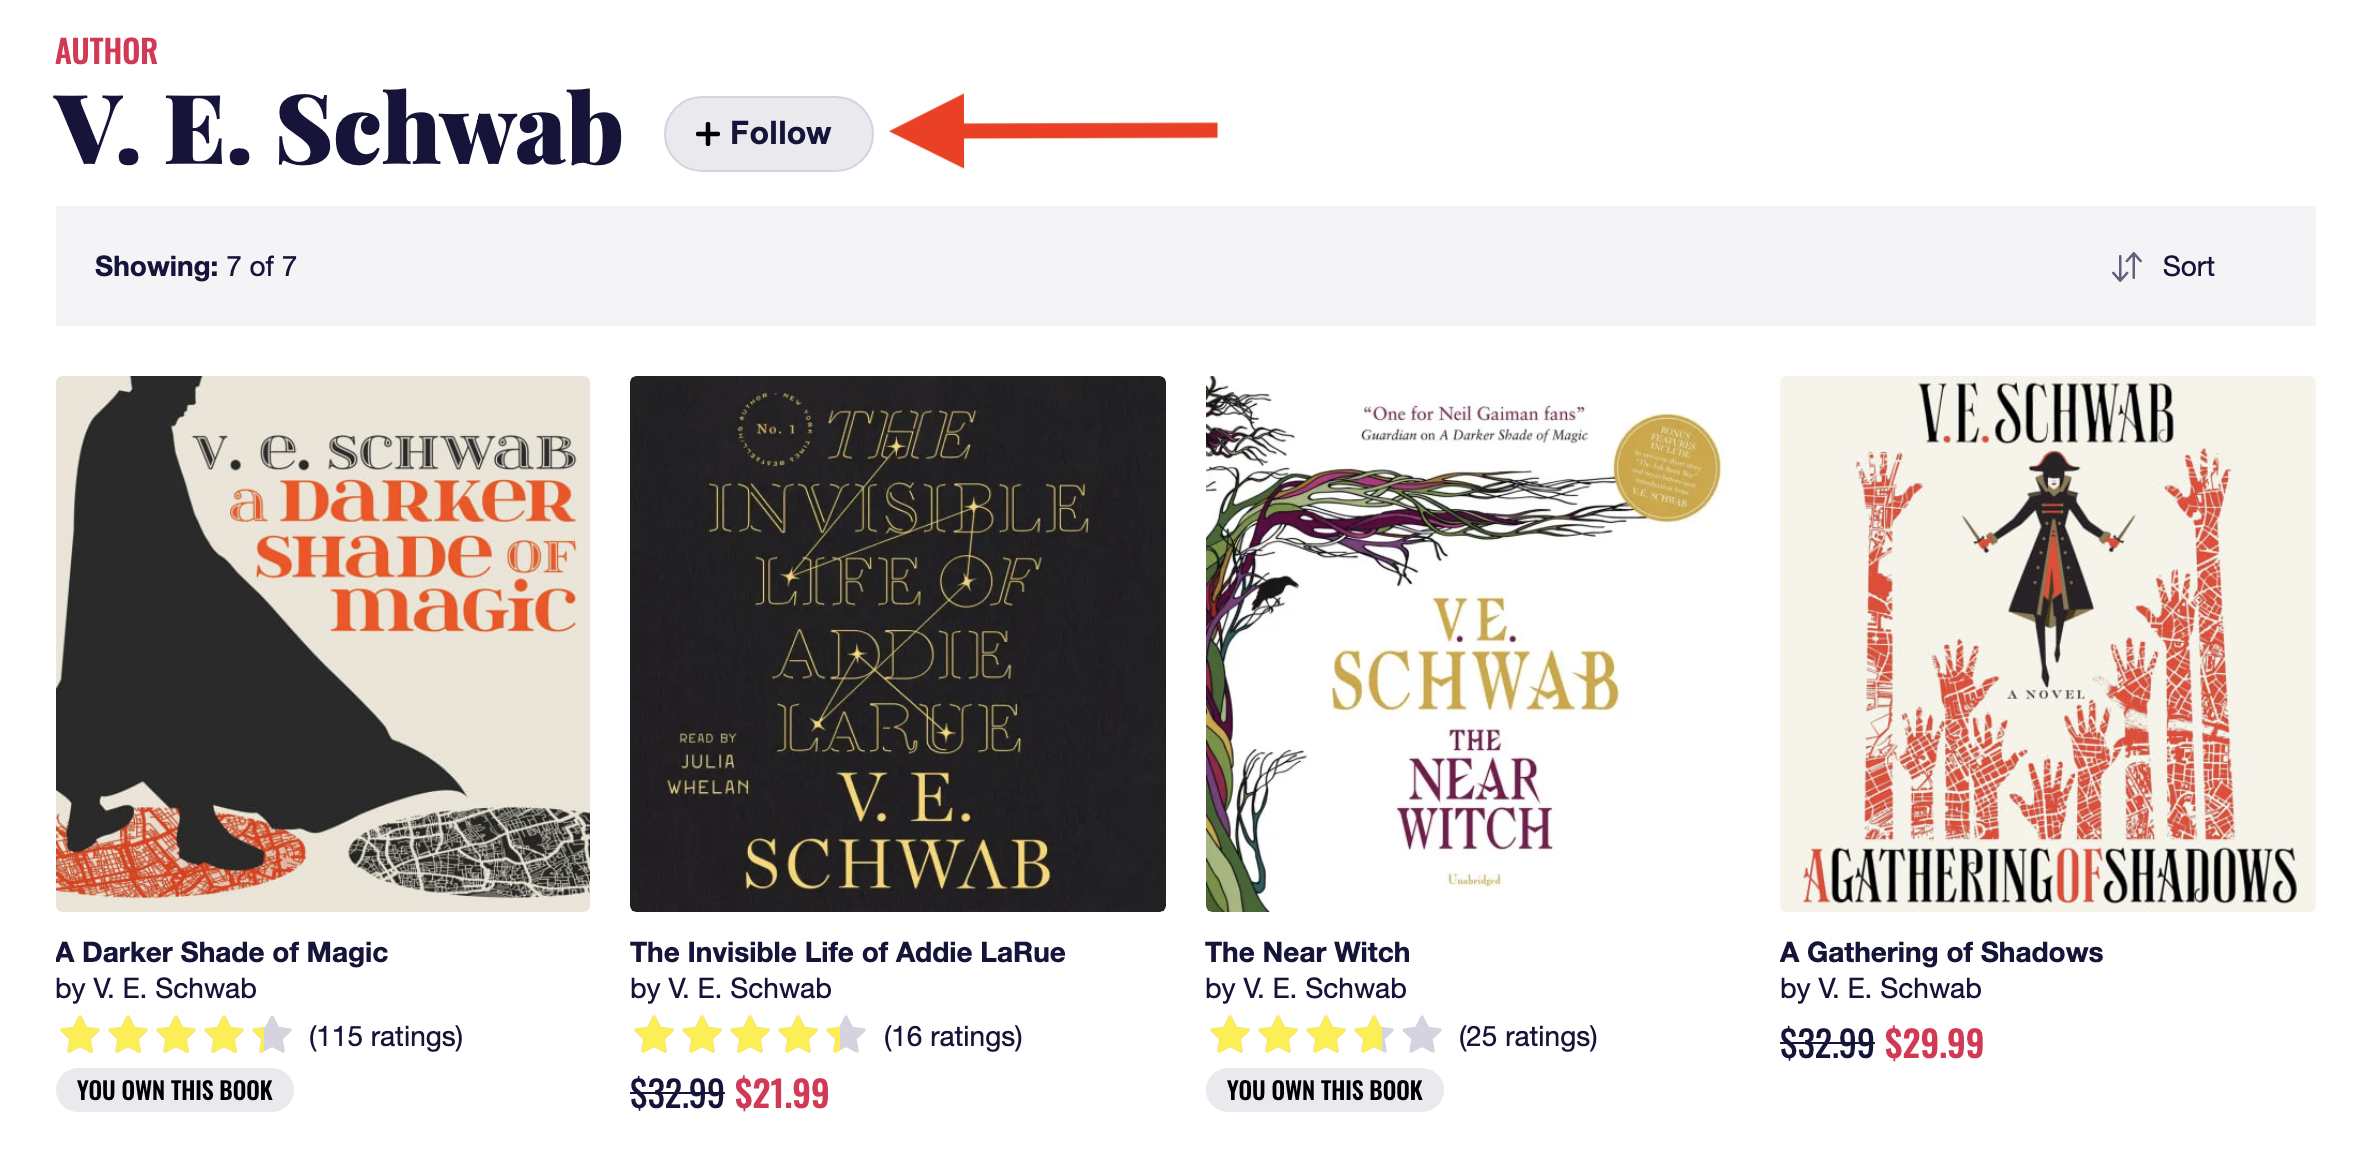
Task: Click The Near Witch cover image
Action: (x=1472, y=643)
